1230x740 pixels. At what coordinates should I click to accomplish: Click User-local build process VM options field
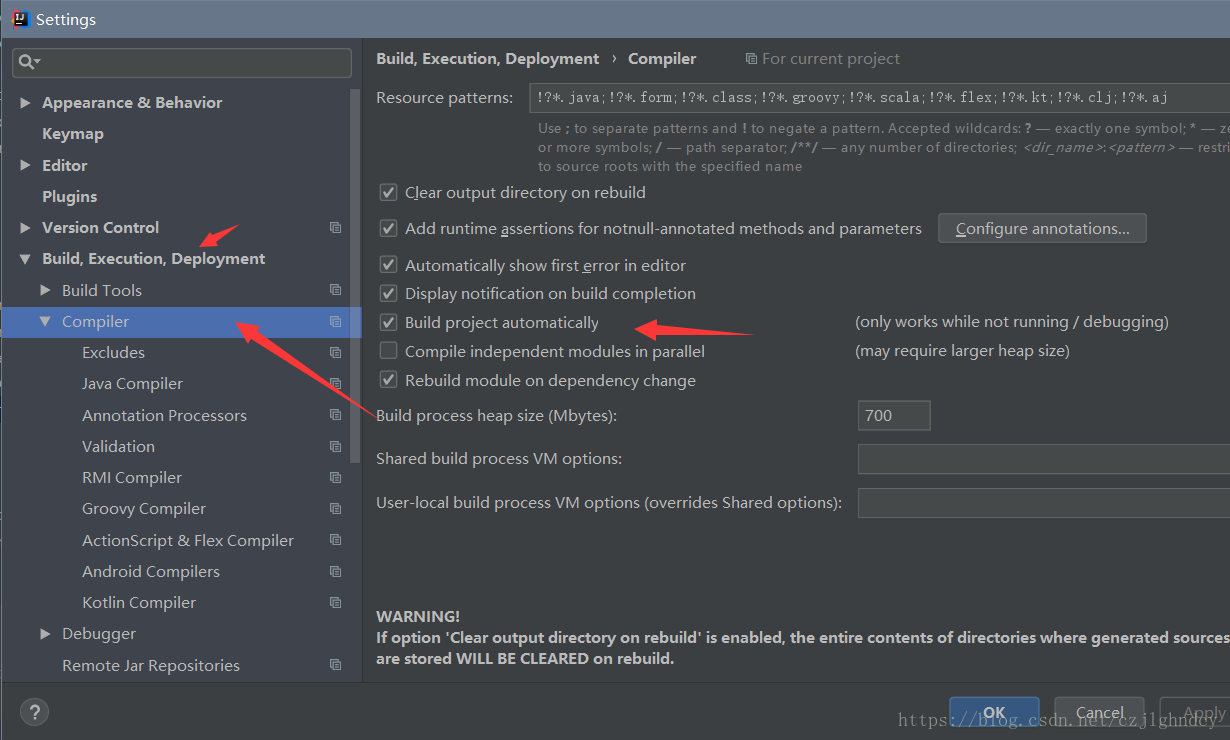pyautogui.click(x=1044, y=503)
